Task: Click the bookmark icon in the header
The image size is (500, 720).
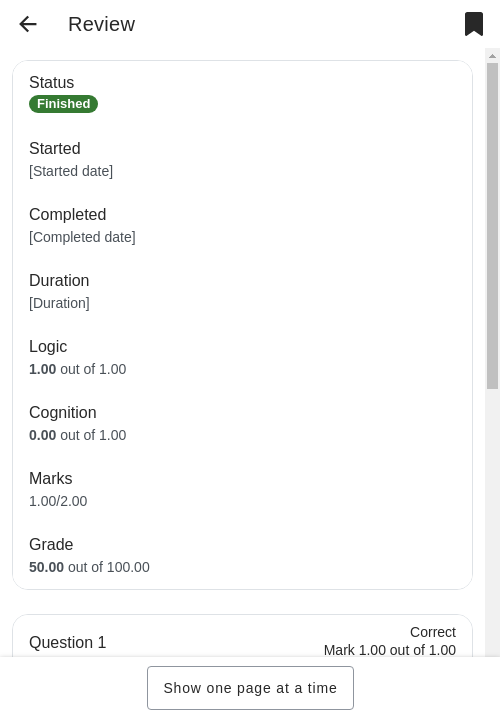Action: pyautogui.click(x=474, y=24)
